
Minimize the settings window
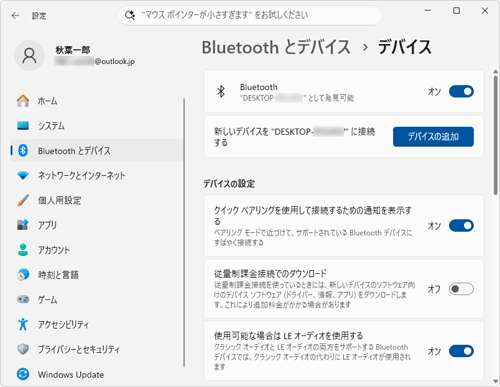(x=428, y=11)
